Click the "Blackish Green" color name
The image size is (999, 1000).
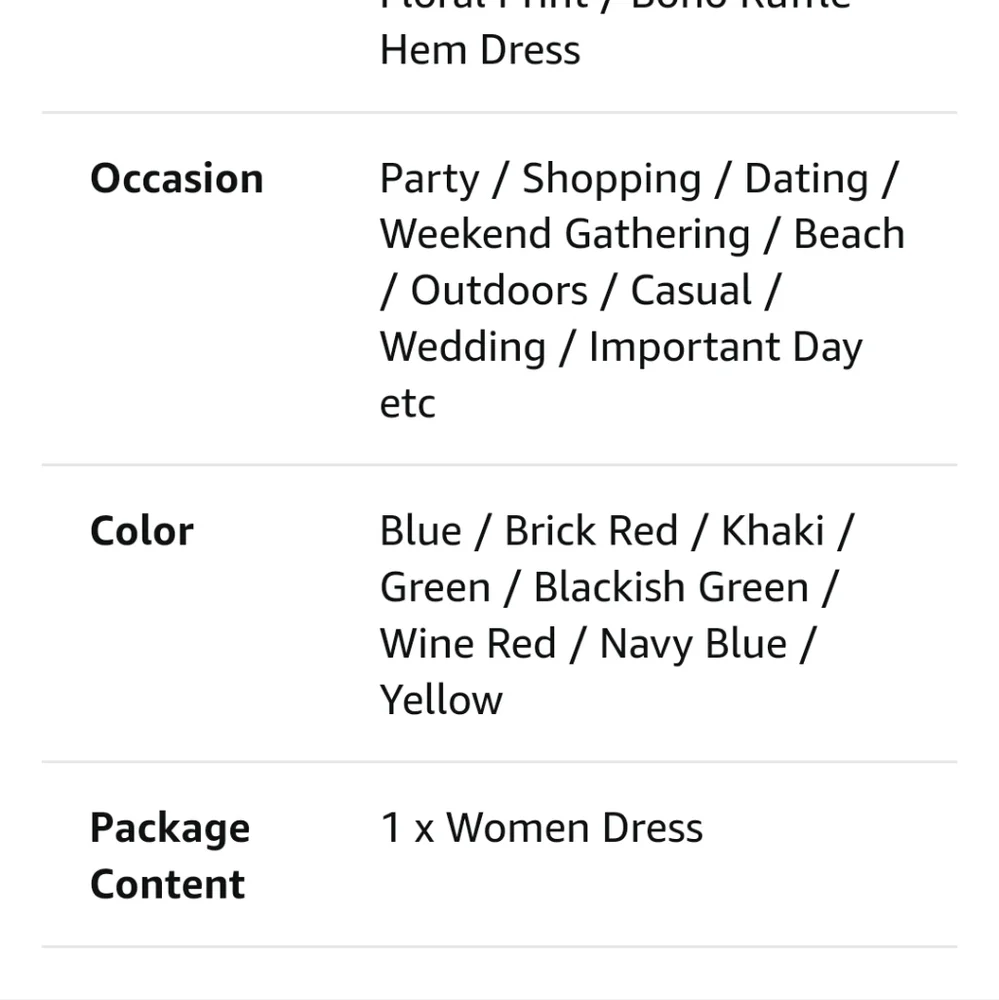(671, 587)
